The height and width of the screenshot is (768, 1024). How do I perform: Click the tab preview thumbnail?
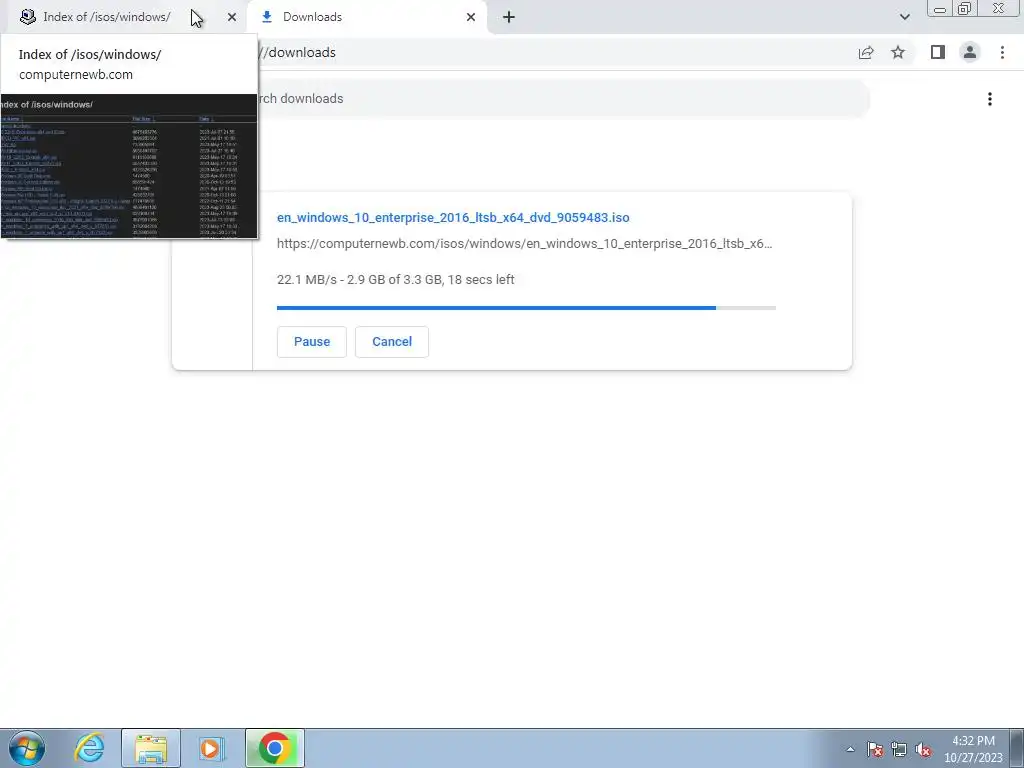129,166
